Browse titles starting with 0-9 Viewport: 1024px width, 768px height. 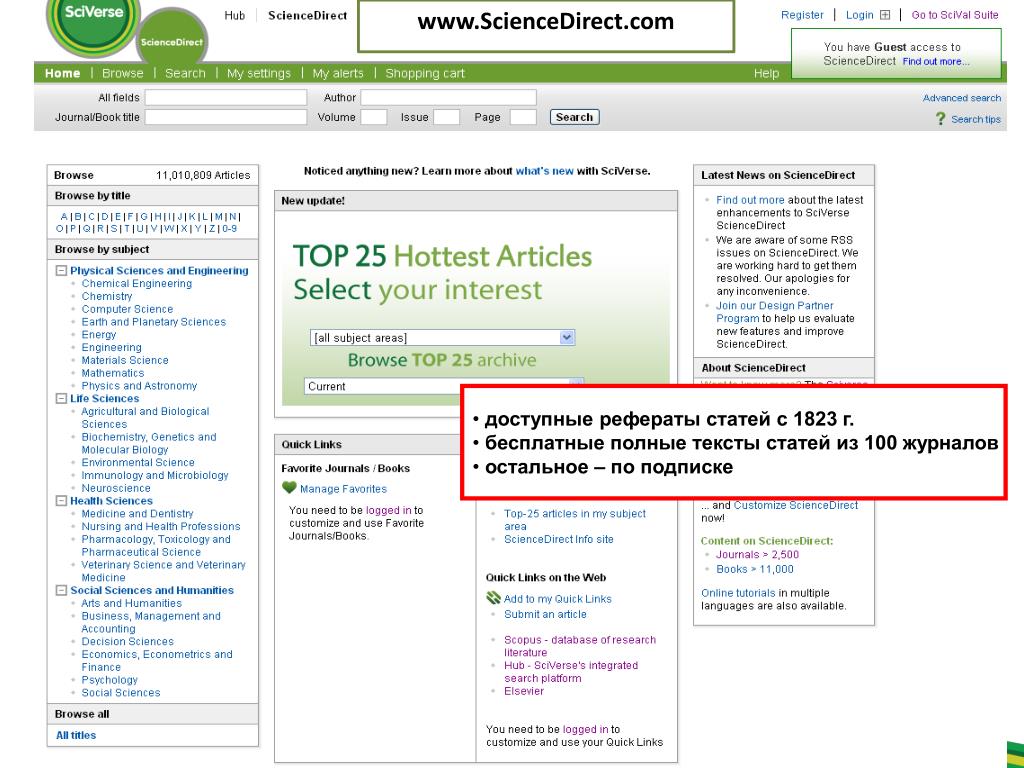230,229
